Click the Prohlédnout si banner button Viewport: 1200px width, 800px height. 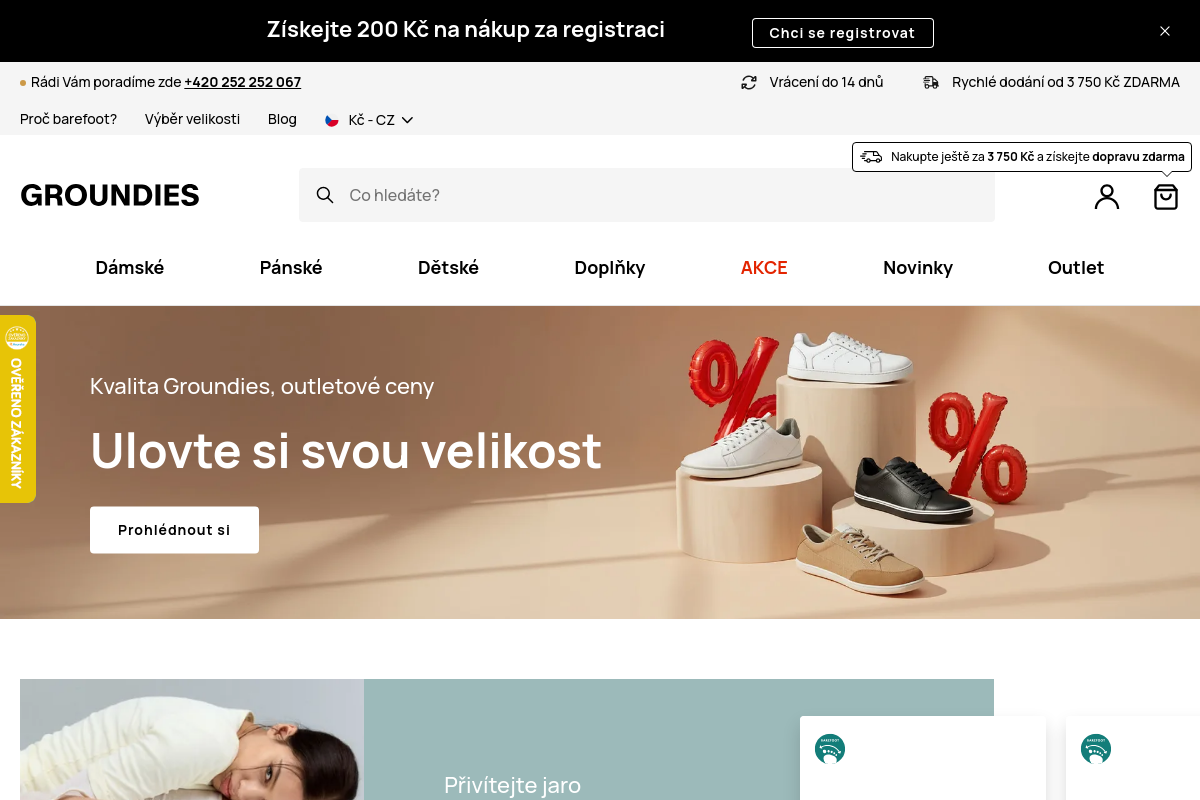(x=174, y=530)
